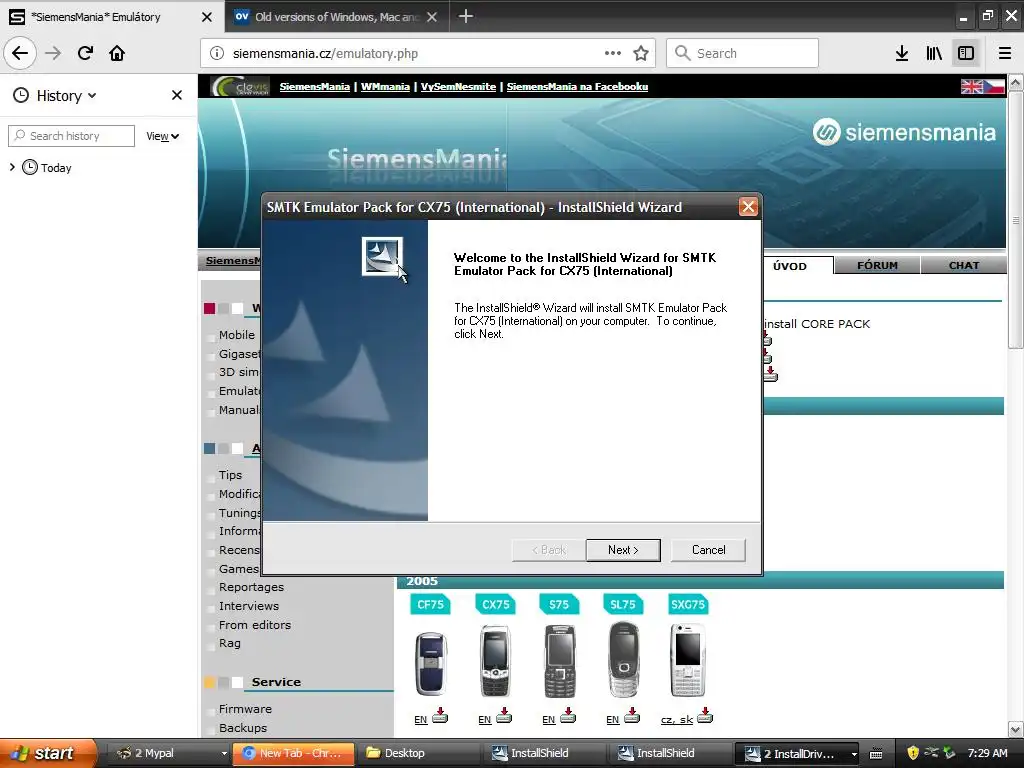
Task: Download CF75 emulator via disk icon
Action: click(x=440, y=716)
